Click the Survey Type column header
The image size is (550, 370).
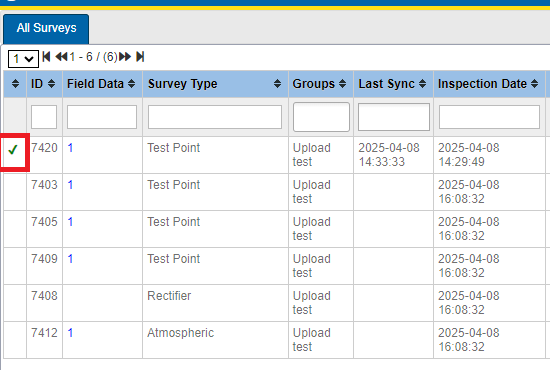215,84
